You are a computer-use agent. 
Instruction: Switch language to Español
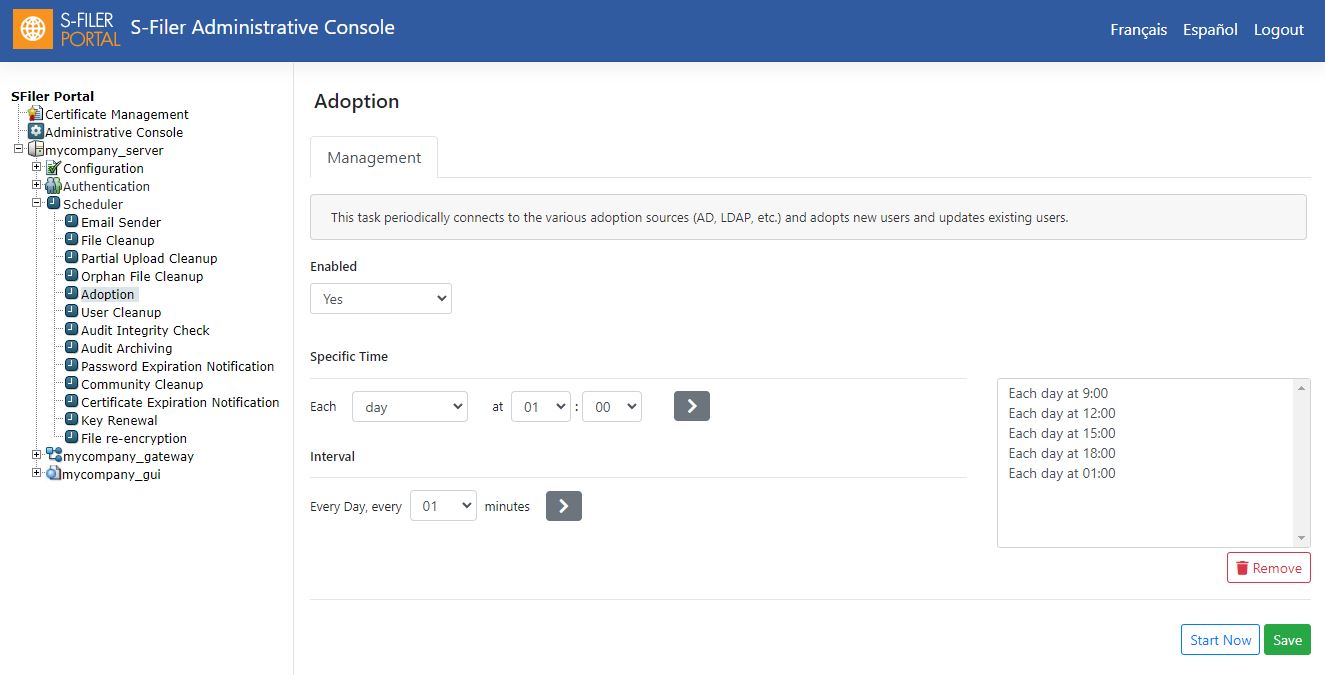(x=1210, y=30)
